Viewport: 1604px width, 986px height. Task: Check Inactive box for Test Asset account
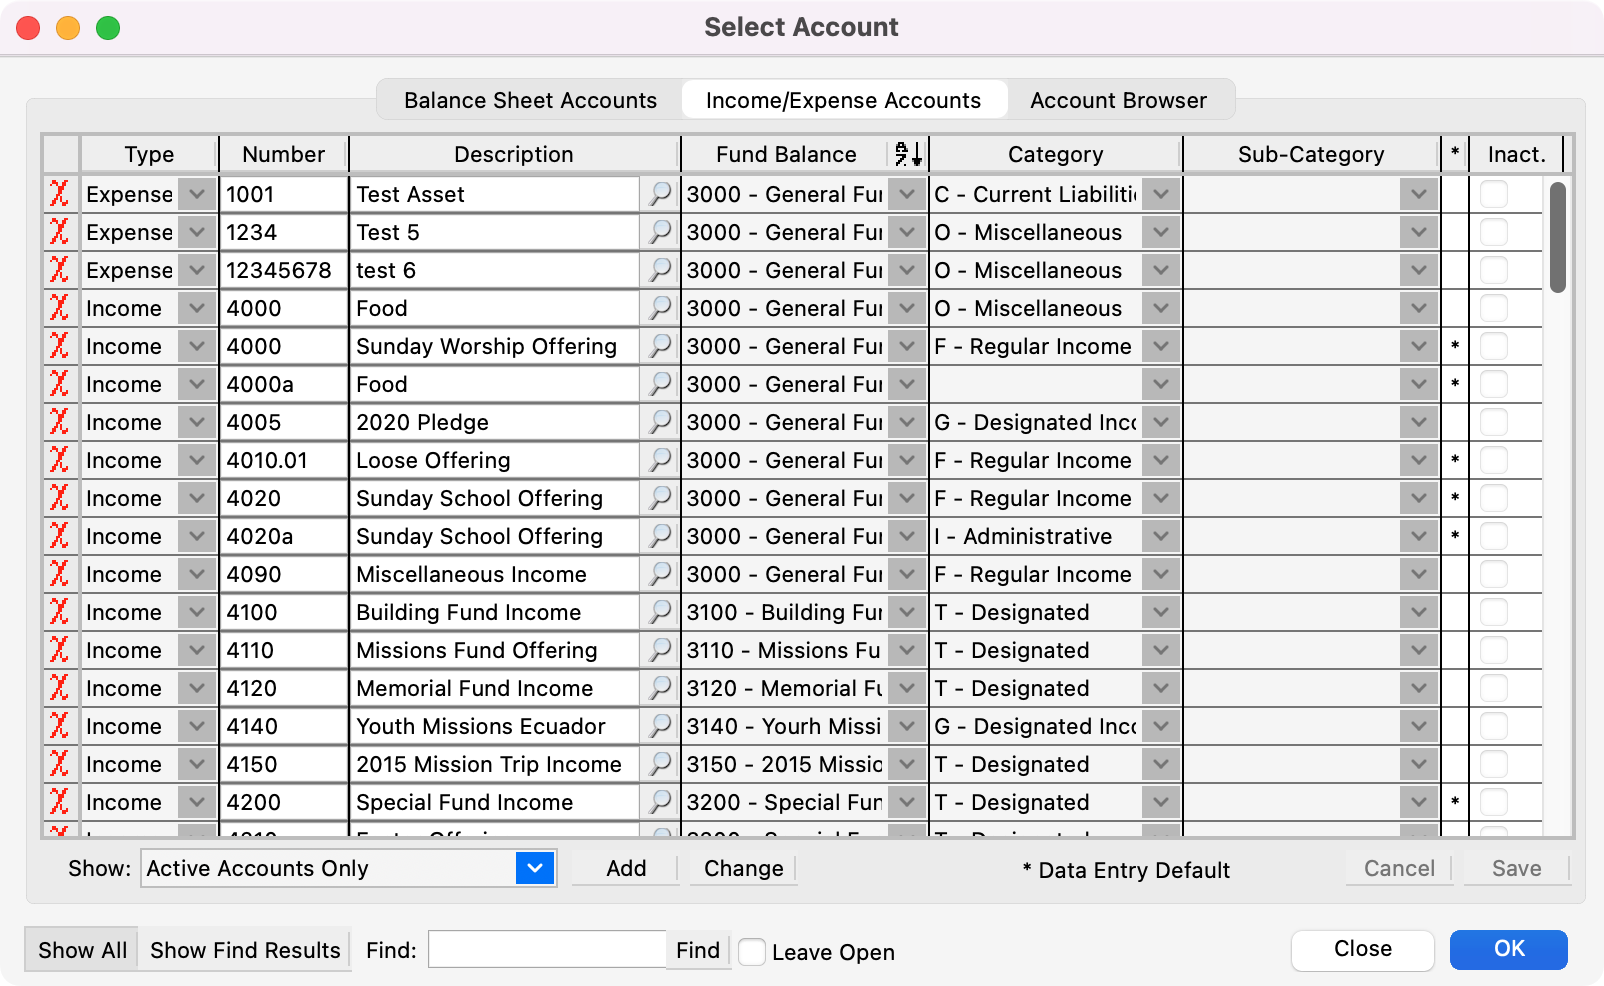pos(1493,194)
